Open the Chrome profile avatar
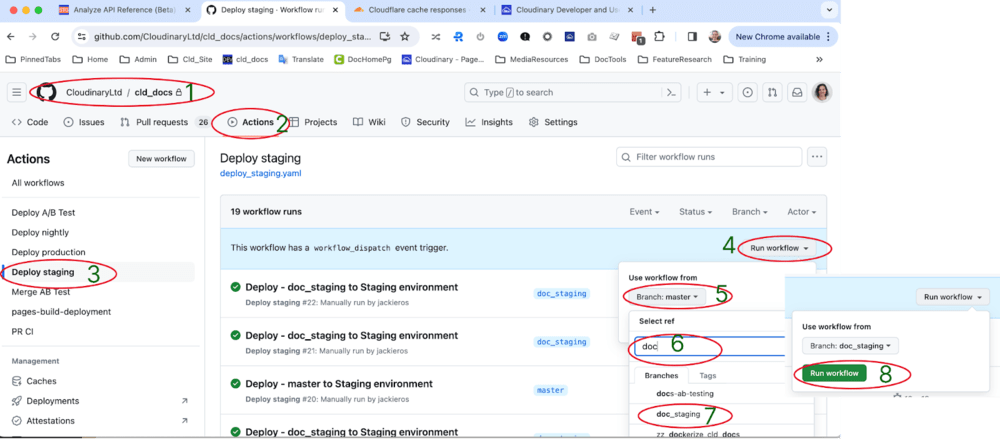This screenshot has width=1000, height=446. click(x=715, y=37)
